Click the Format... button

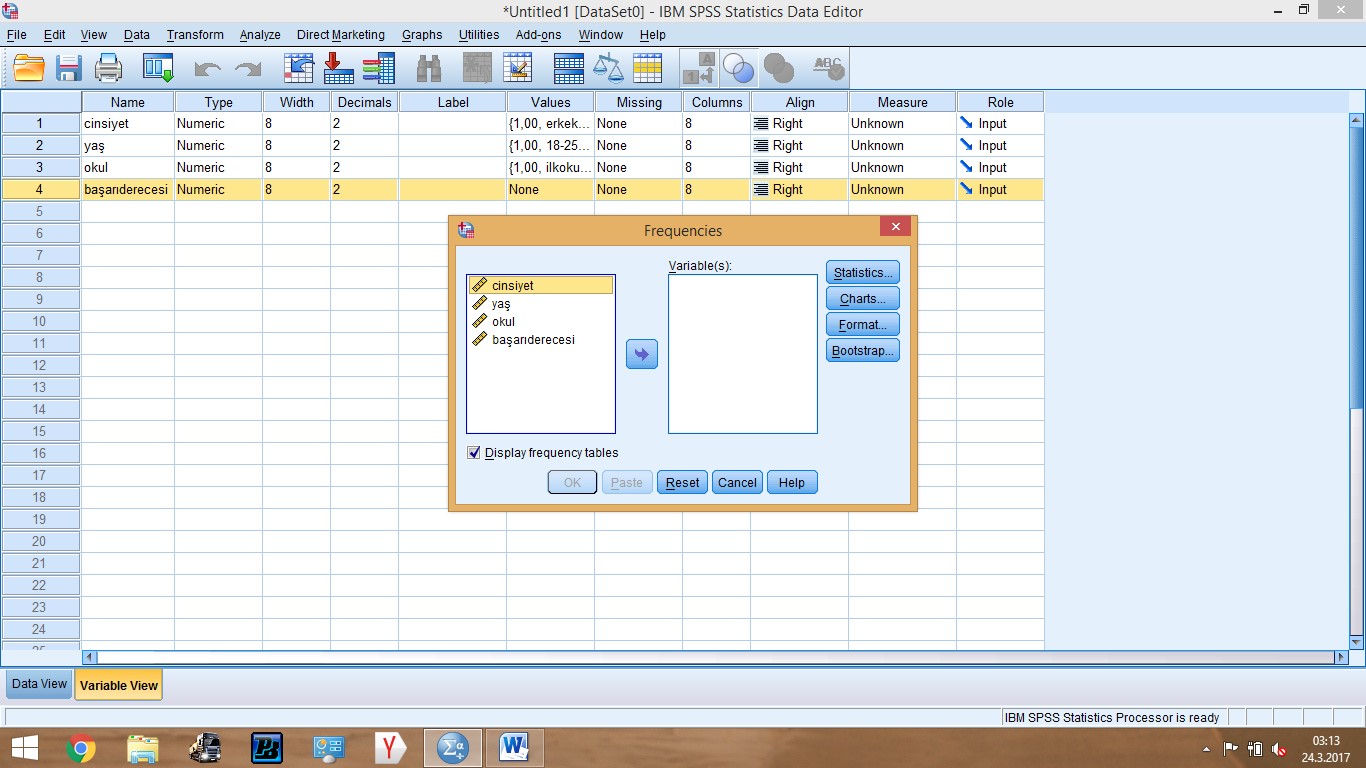[863, 325]
